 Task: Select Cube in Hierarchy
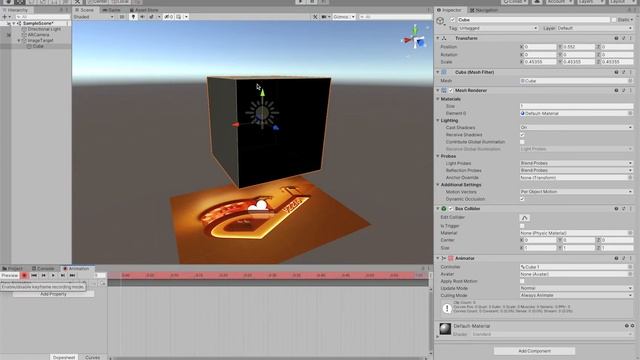click(x=38, y=46)
